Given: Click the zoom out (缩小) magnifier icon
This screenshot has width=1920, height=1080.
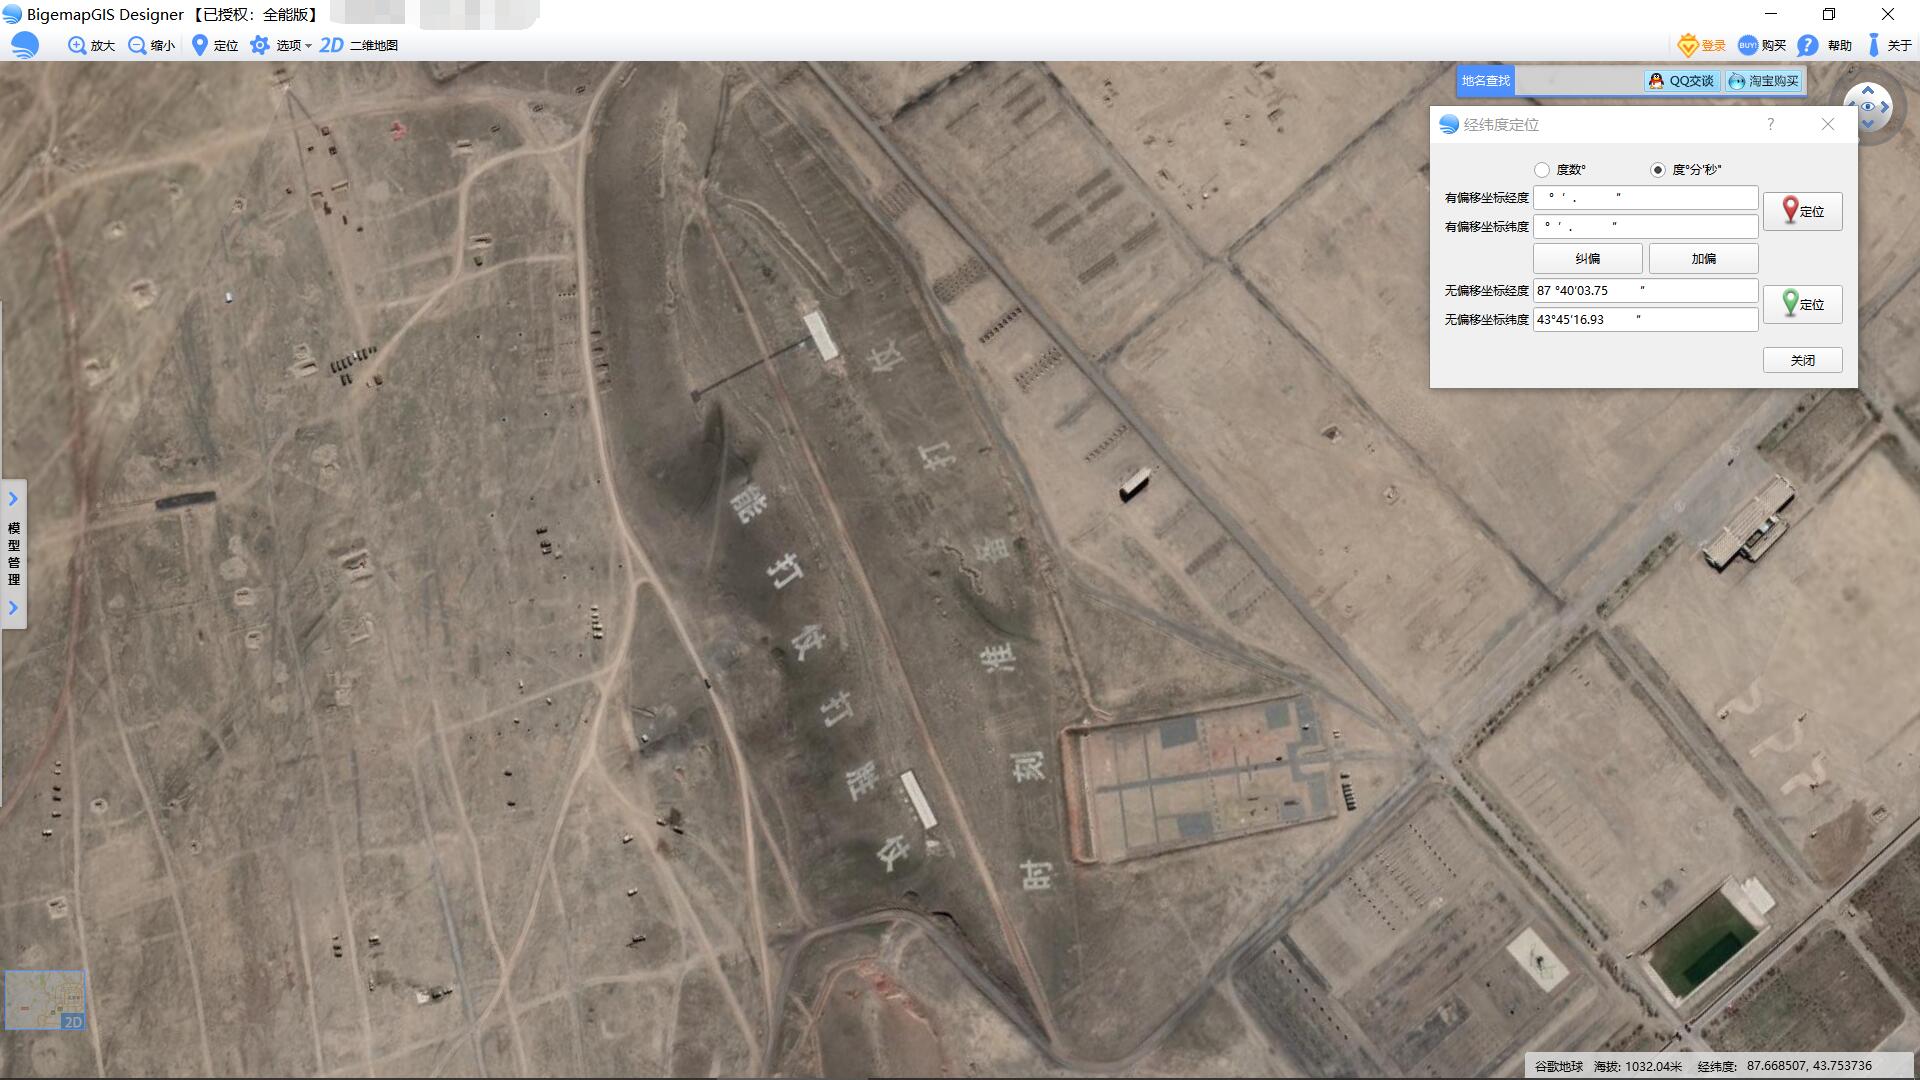Looking at the screenshot, I should [137, 45].
